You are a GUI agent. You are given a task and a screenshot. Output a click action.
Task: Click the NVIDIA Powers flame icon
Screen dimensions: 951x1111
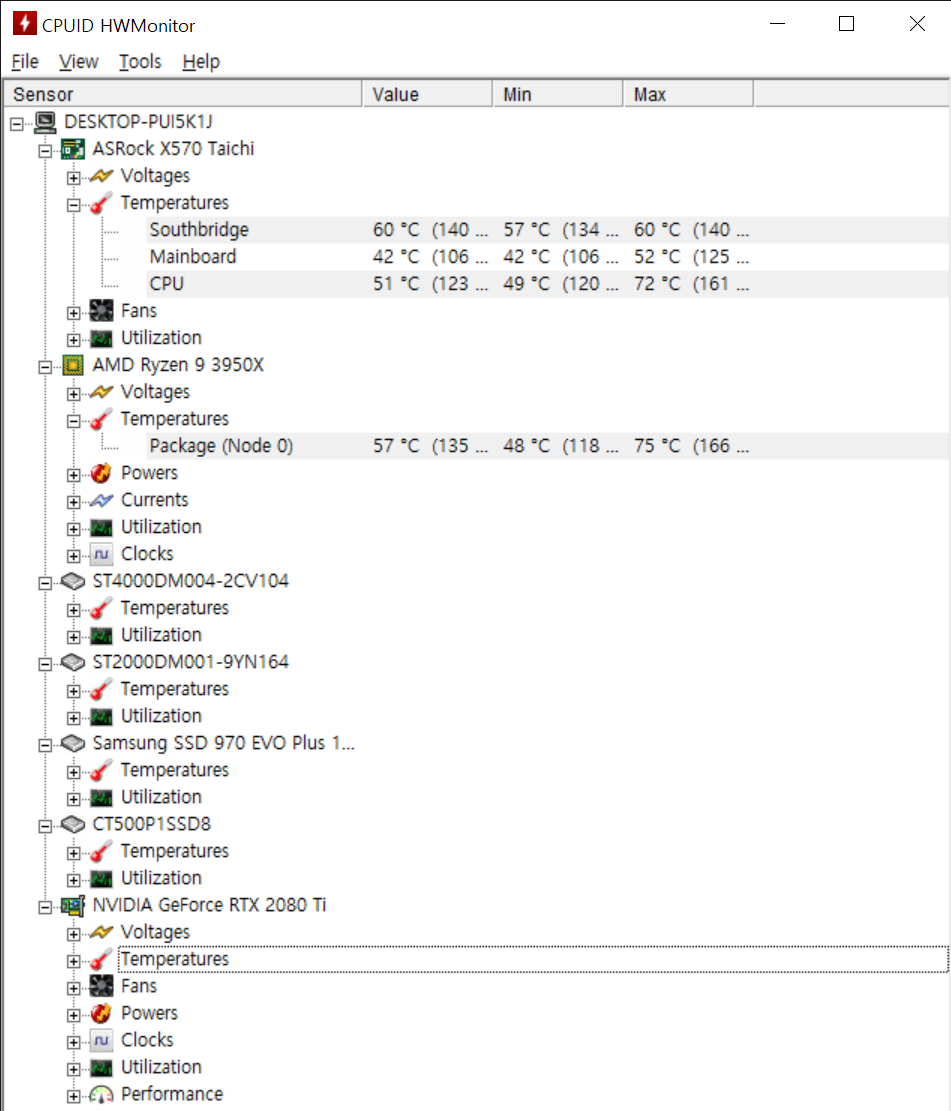click(101, 1013)
